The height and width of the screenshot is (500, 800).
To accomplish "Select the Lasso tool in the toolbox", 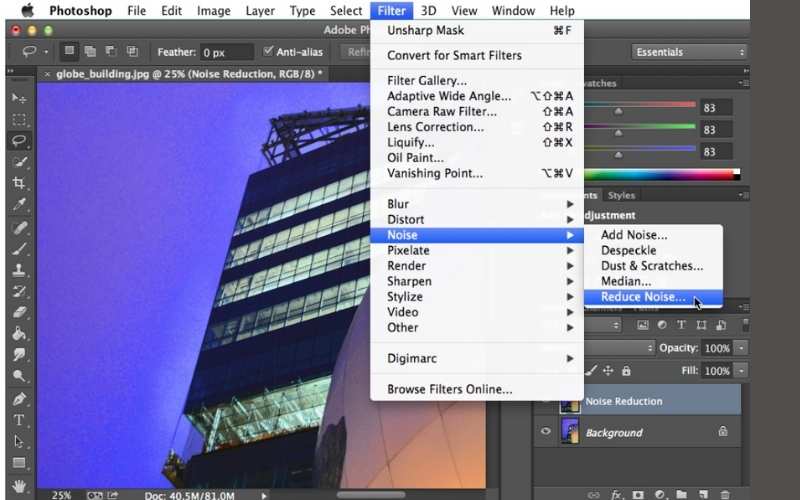I will click(x=19, y=141).
